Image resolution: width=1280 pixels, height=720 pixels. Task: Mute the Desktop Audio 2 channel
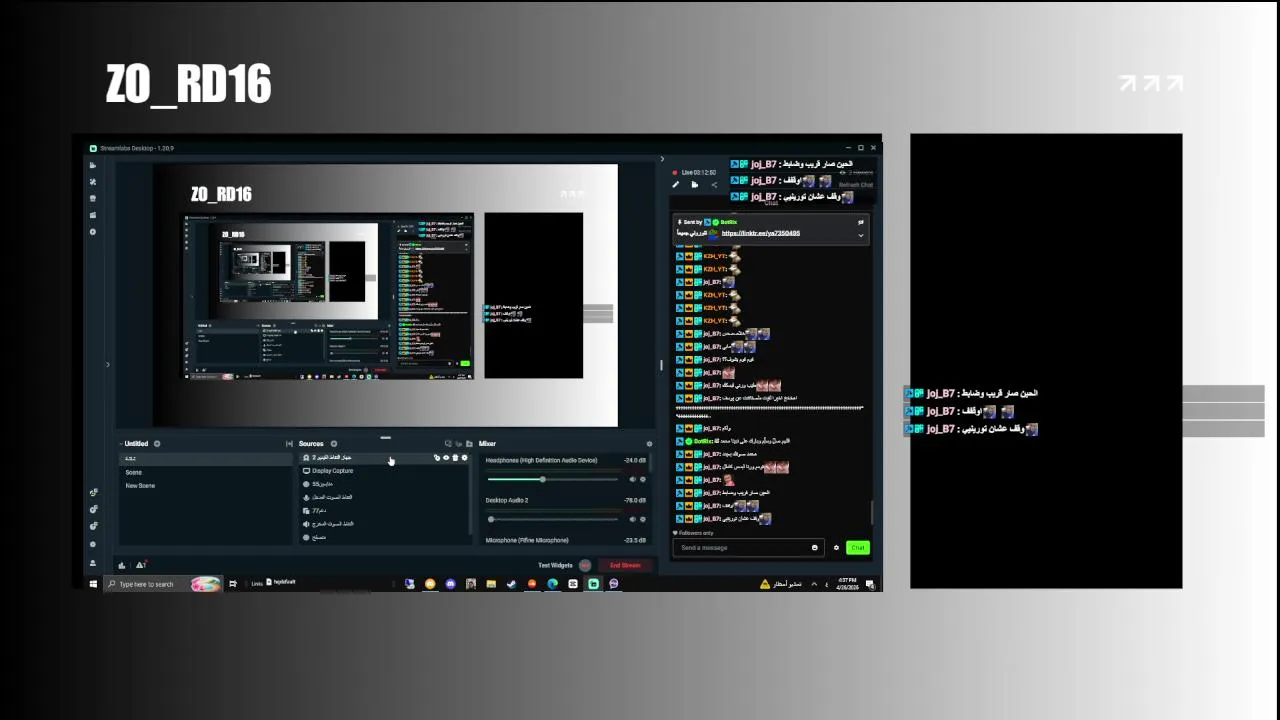[x=632, y=519]
